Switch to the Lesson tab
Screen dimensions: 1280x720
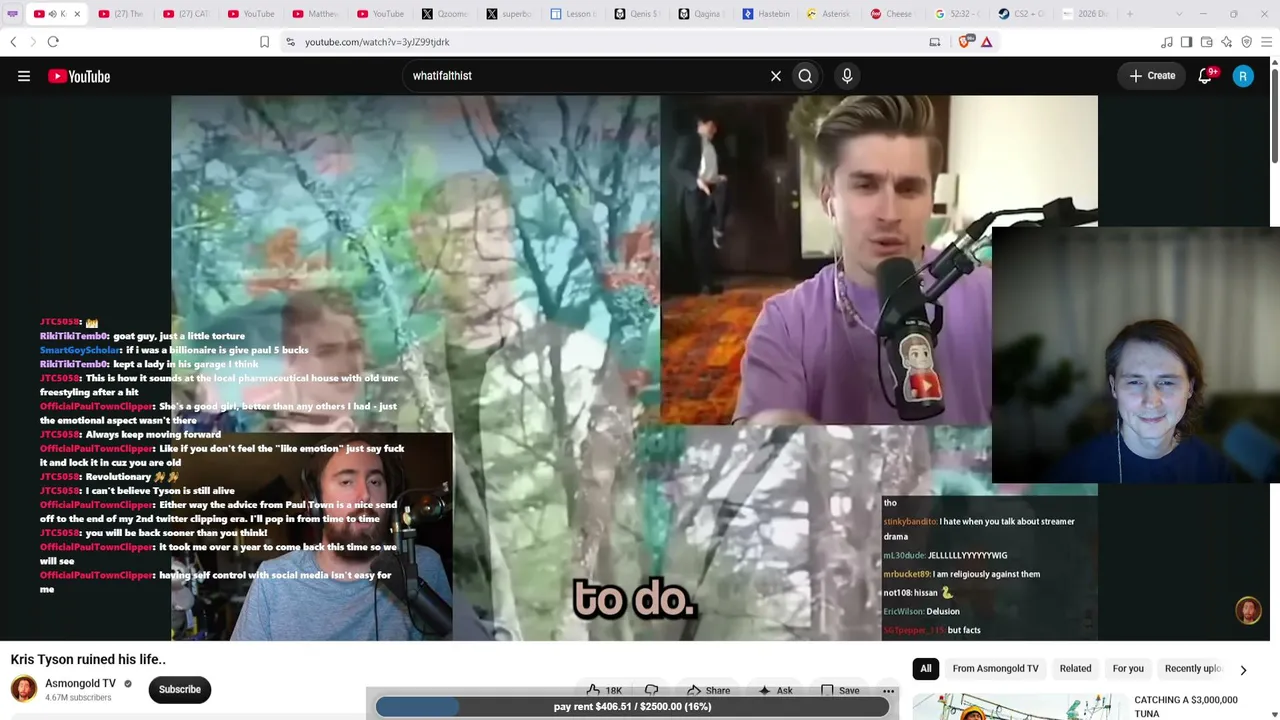coord(573,14)
